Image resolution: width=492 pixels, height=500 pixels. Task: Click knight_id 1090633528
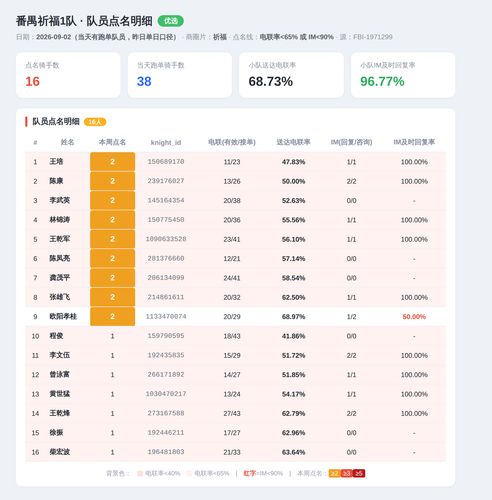point(166,239)
